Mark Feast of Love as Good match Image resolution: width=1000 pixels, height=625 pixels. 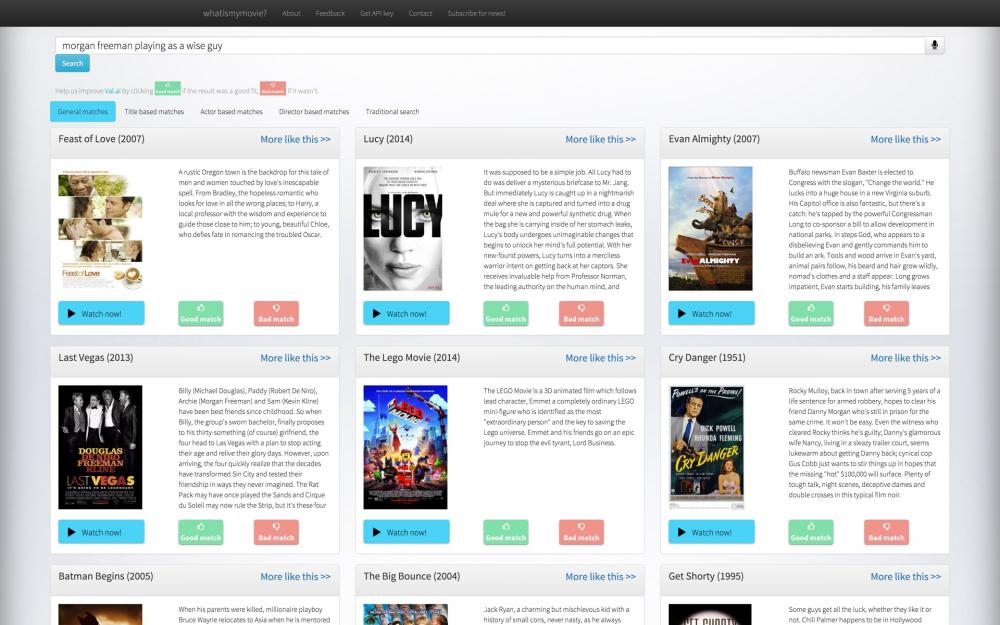[x=201, y=314]
